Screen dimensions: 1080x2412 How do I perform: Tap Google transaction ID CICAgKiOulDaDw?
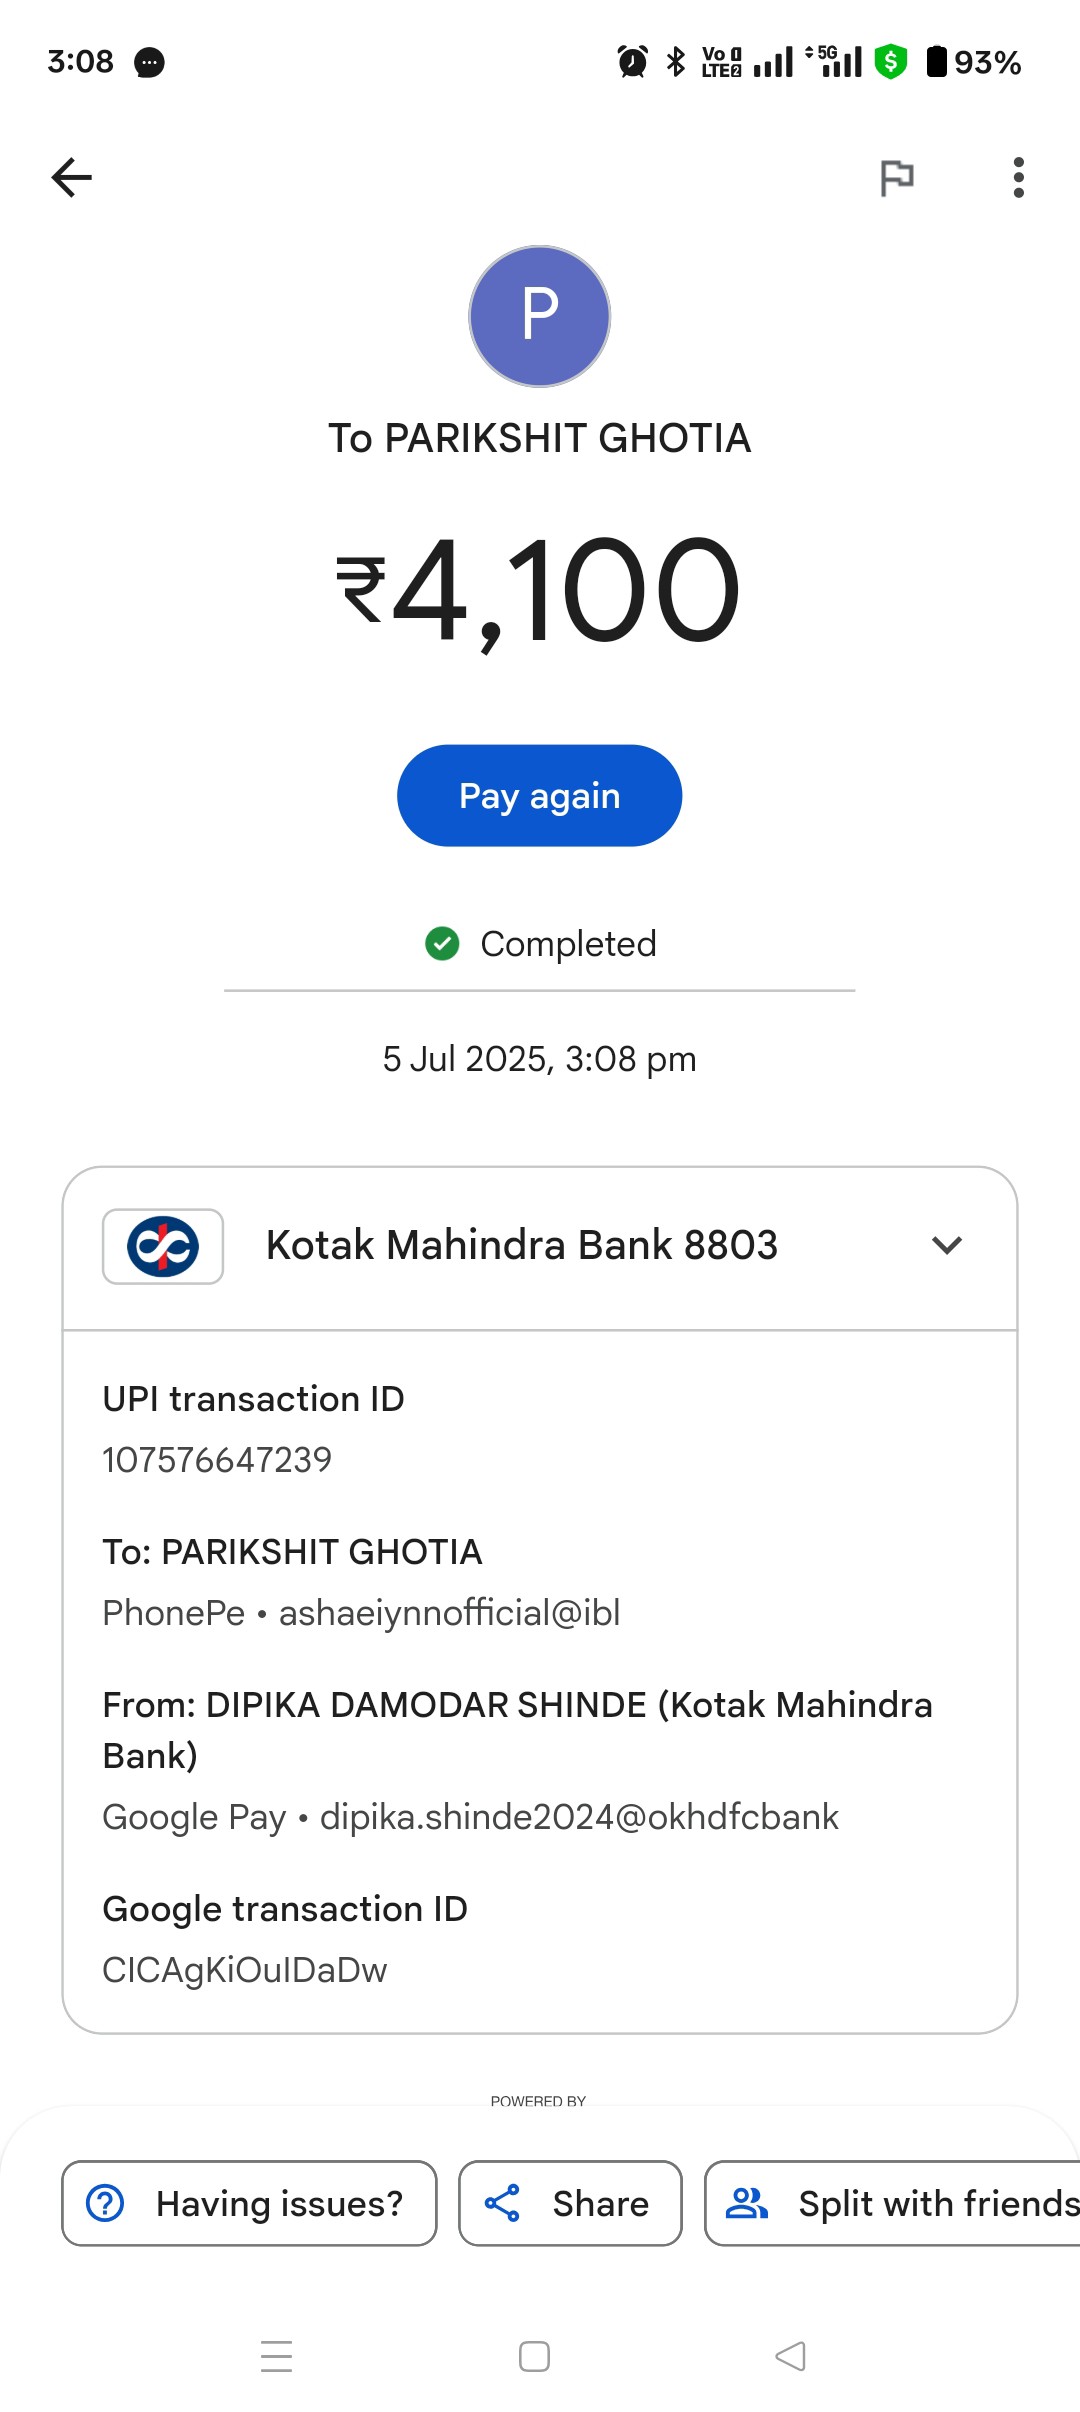[245, 1970]
